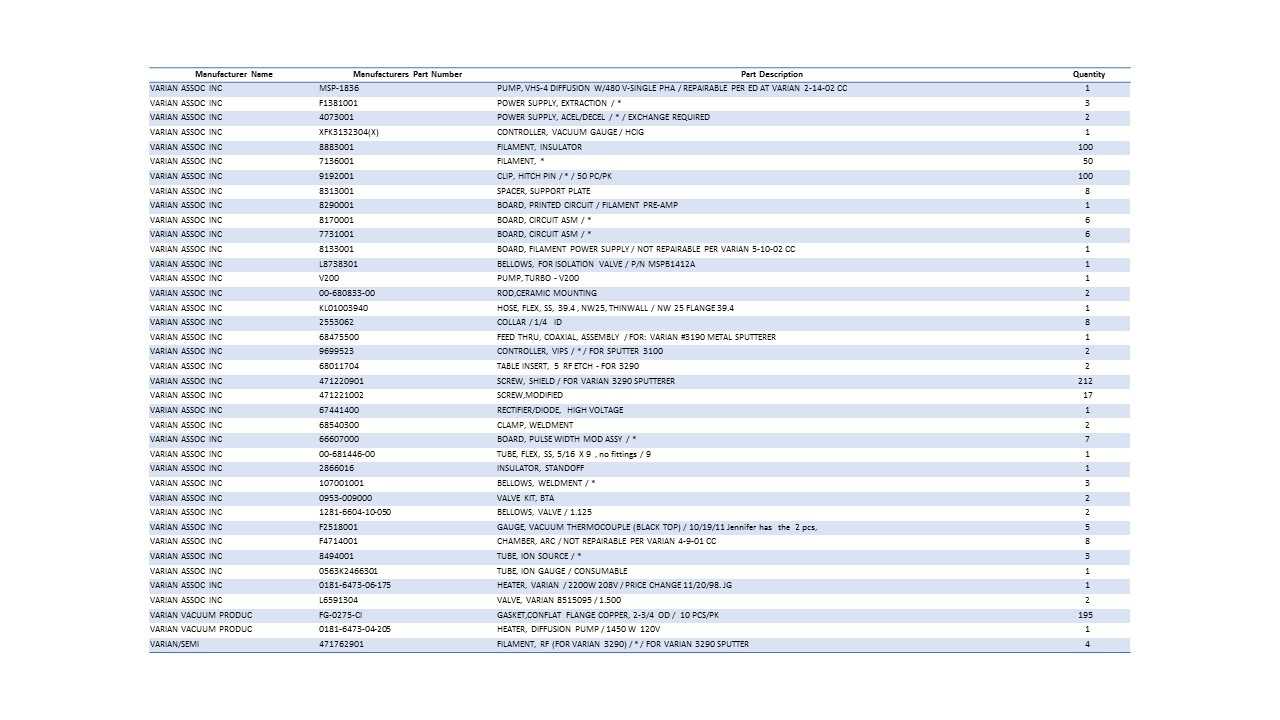Select part number 00-680853-00
Viewport: 1280px width, 720px height.
point(347,293)
